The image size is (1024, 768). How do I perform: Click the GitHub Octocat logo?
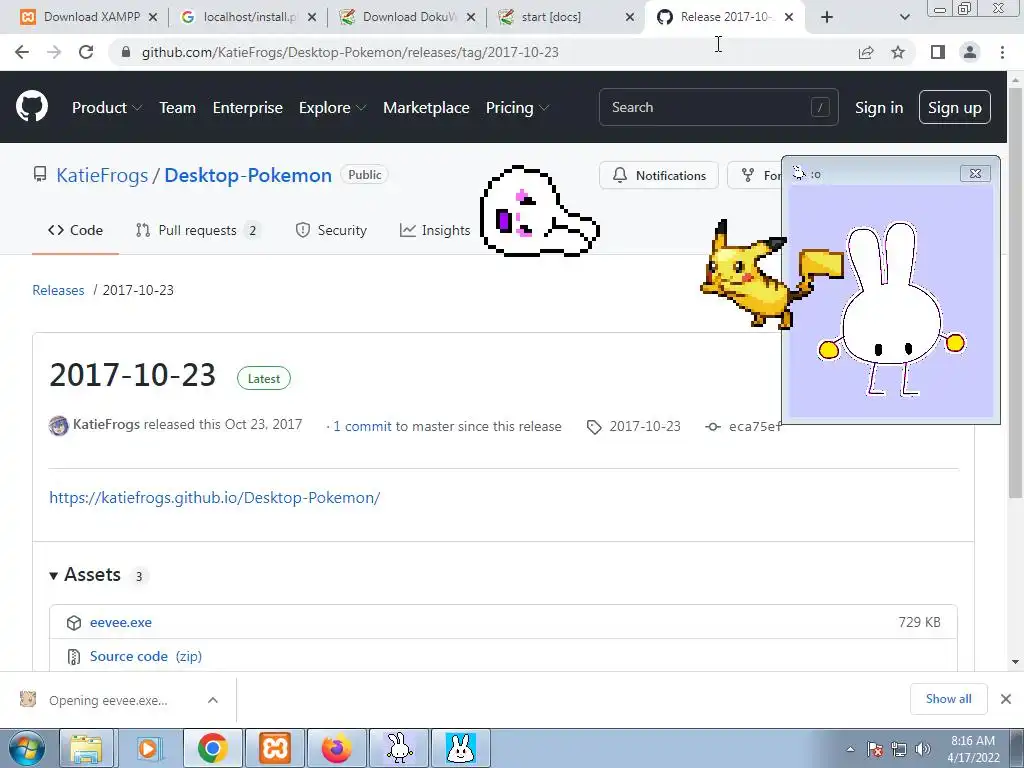coord(32,107)
